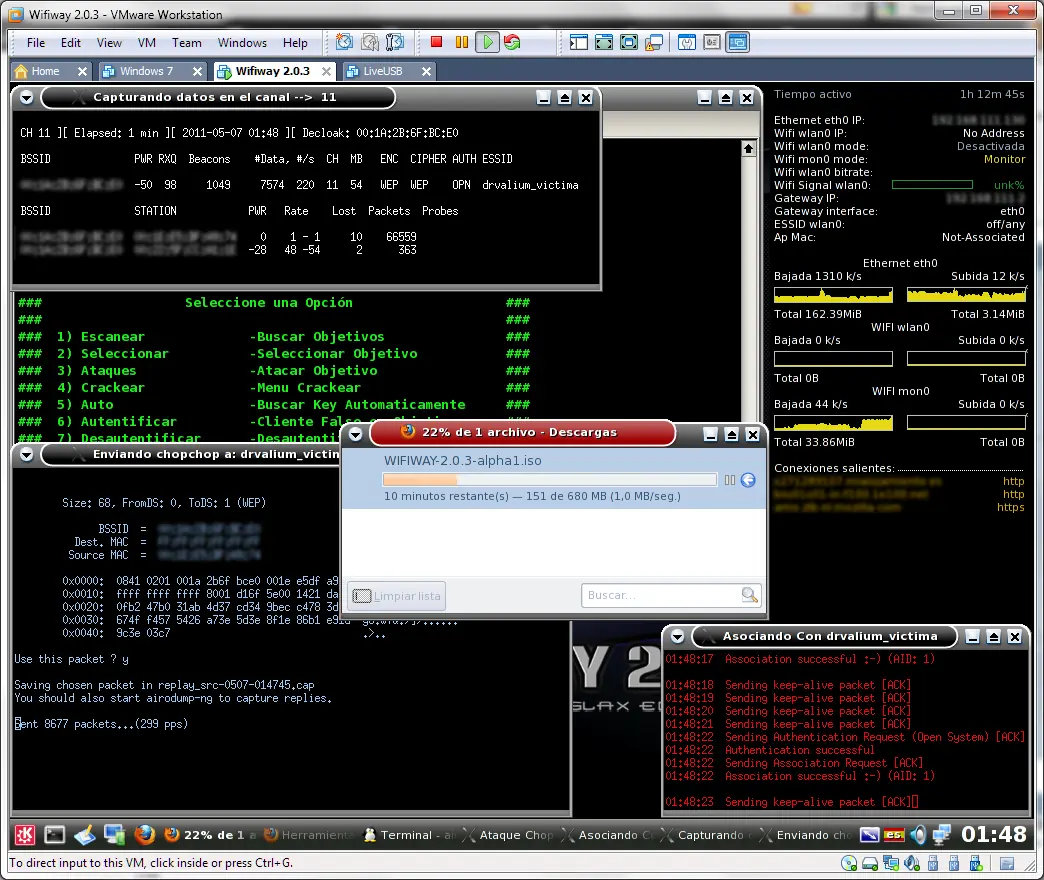Click the appliance view toolbar icon
This screenshot has height=880, width=1044.
pos(712,42)
